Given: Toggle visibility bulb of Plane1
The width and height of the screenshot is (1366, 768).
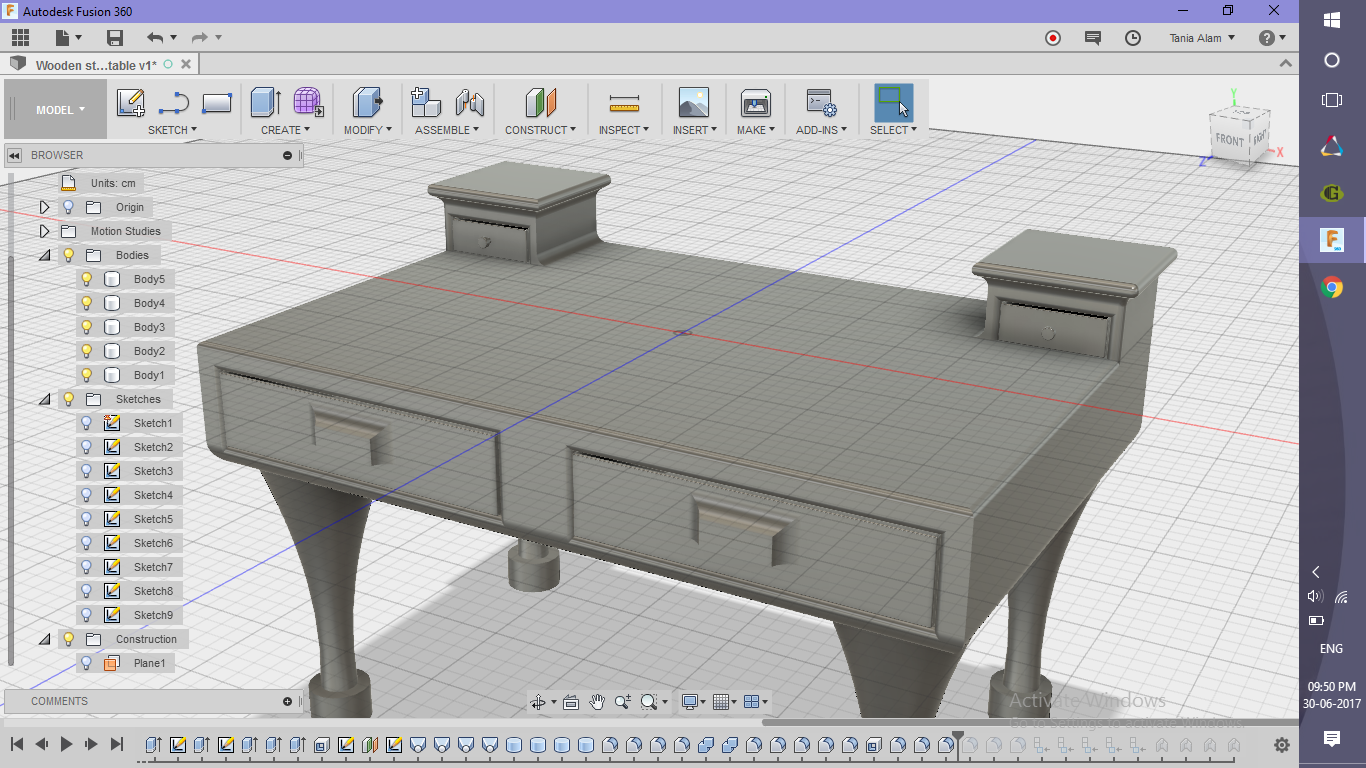Looking at the screenshot, I should coord(86,663).
